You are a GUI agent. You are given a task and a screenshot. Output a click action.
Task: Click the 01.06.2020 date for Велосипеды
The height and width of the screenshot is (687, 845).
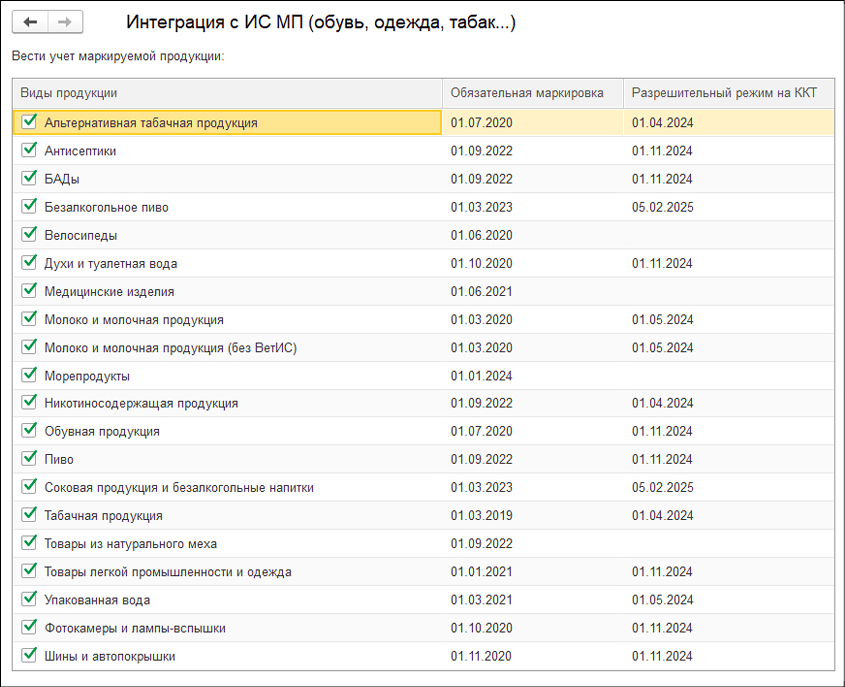482,235
